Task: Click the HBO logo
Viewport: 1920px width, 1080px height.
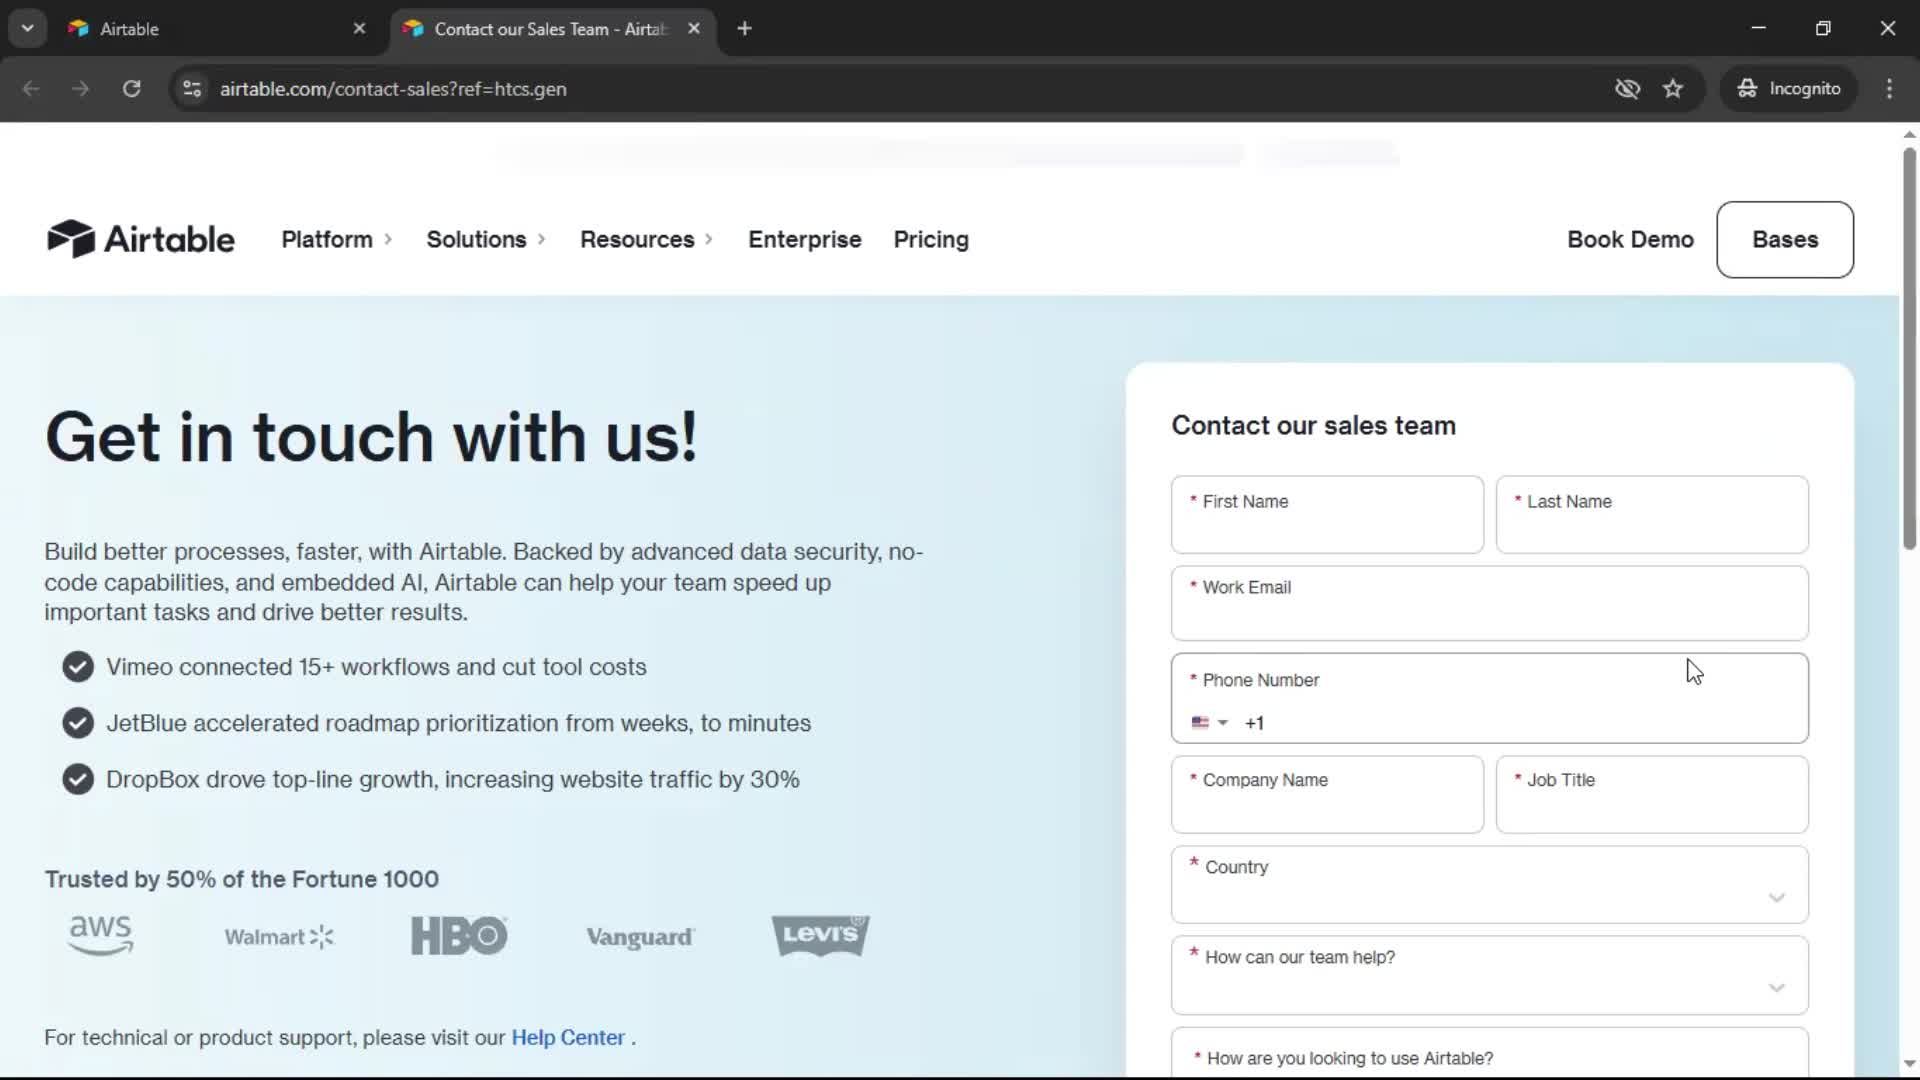Action: click(x=459, y=936)
